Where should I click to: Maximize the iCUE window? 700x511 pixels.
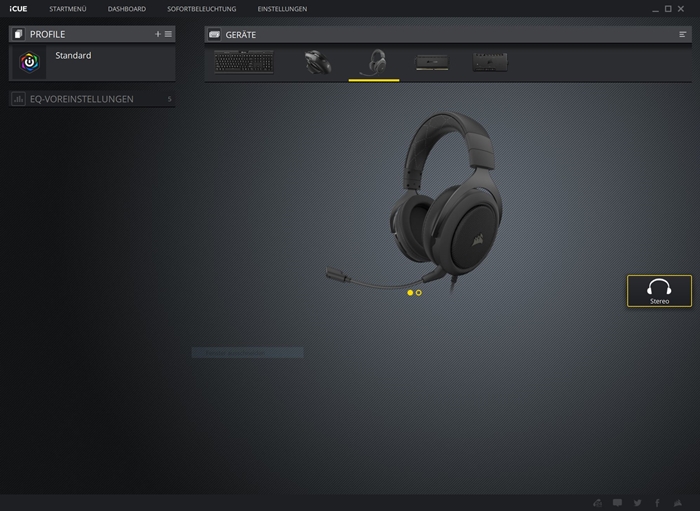click(x=668, y=9)
